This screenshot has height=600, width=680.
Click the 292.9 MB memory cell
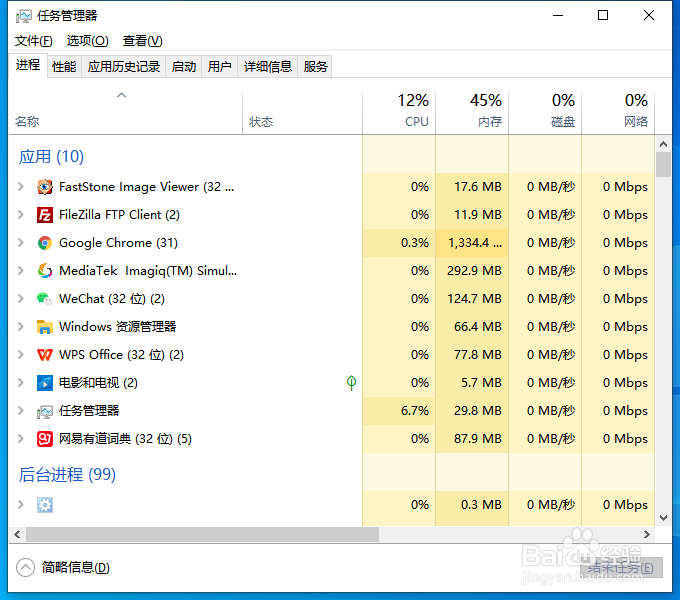pyautogui.click(x=472, y=271)
